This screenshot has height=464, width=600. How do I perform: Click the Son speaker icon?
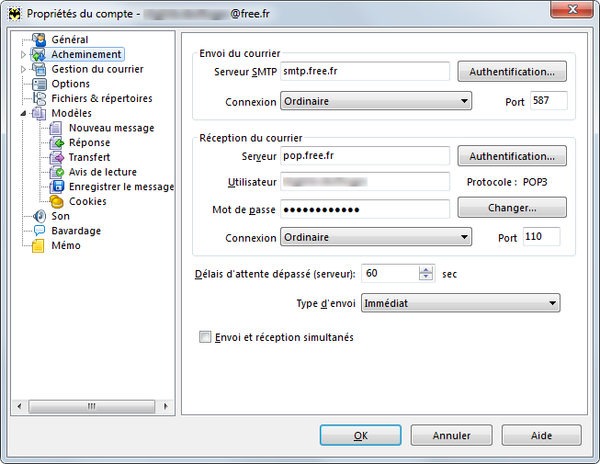39,216
